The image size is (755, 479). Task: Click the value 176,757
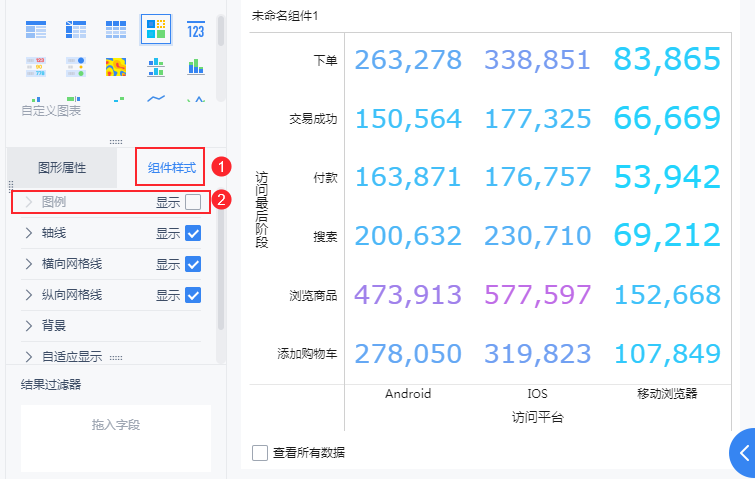[x=537, y=178]
